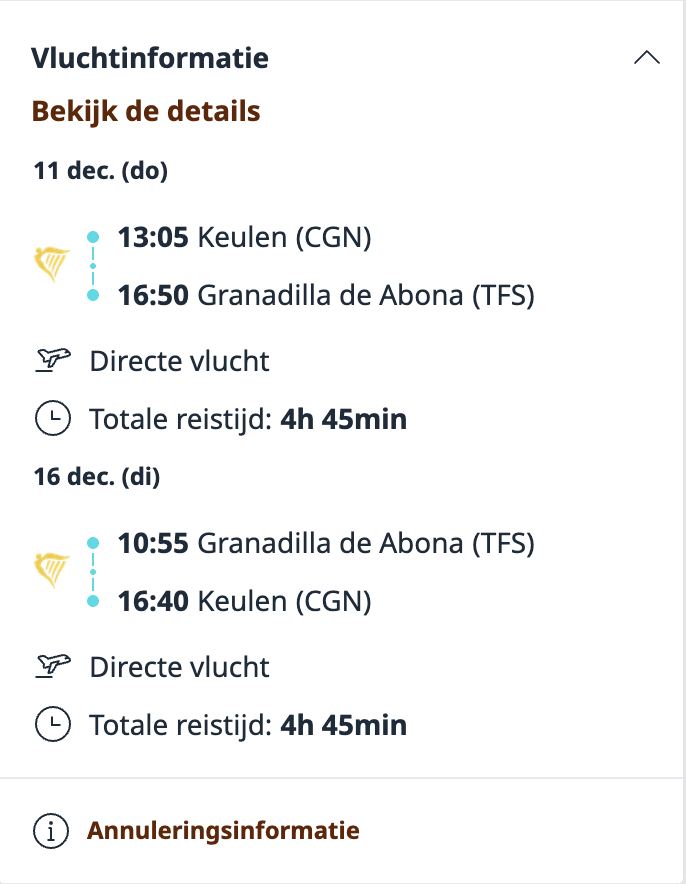Select the airplane icon next to first Directe vlucht
The height and width of the screenshot is (884, 686).
[x=52, y=360]
